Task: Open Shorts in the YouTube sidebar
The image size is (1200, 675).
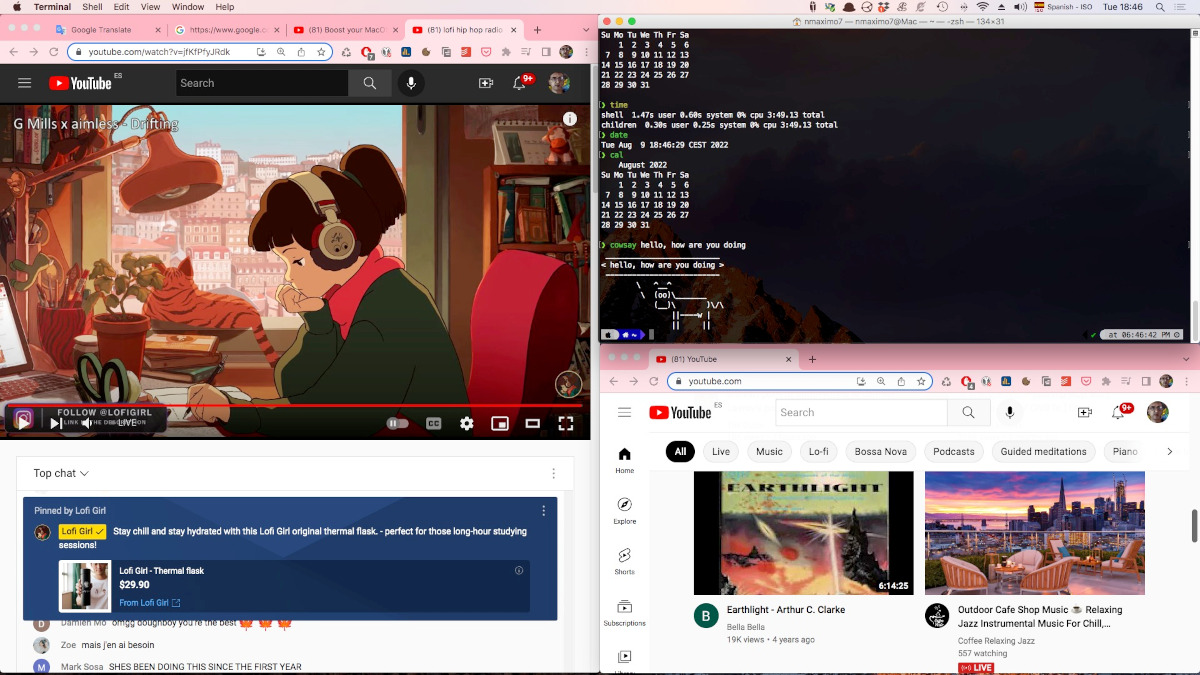Action: [624, 561]
